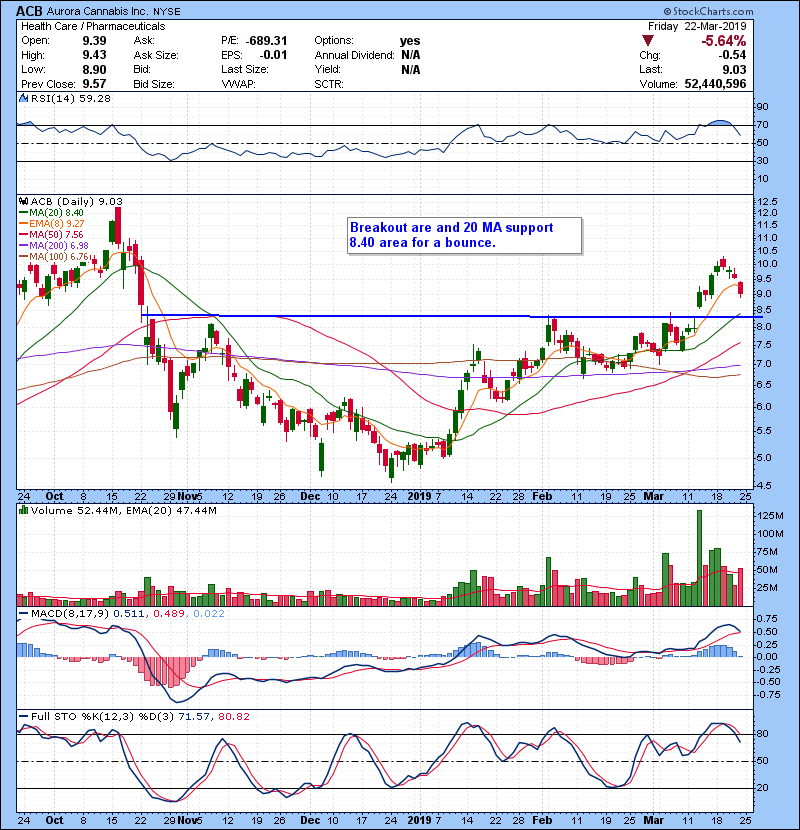800x830 pixels.
Task: Click the Low price 8.90
Action: (94, 70)
